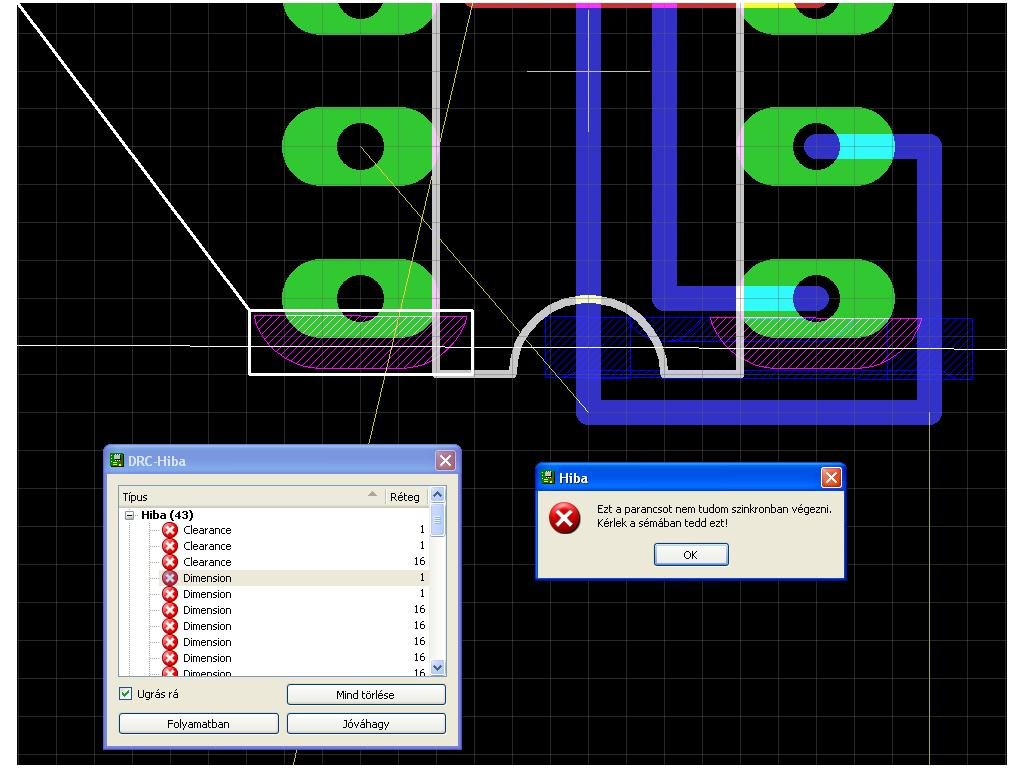Click the DRC-Hiba title bar board icon
Screen dimensions: 1024x768
[x=117, y=460]
